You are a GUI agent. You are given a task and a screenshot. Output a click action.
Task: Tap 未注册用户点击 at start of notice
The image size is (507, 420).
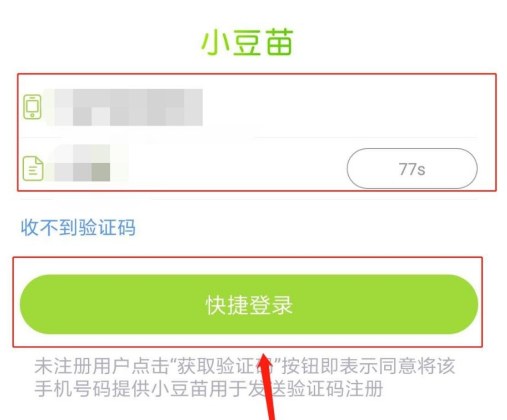[101, 366]
